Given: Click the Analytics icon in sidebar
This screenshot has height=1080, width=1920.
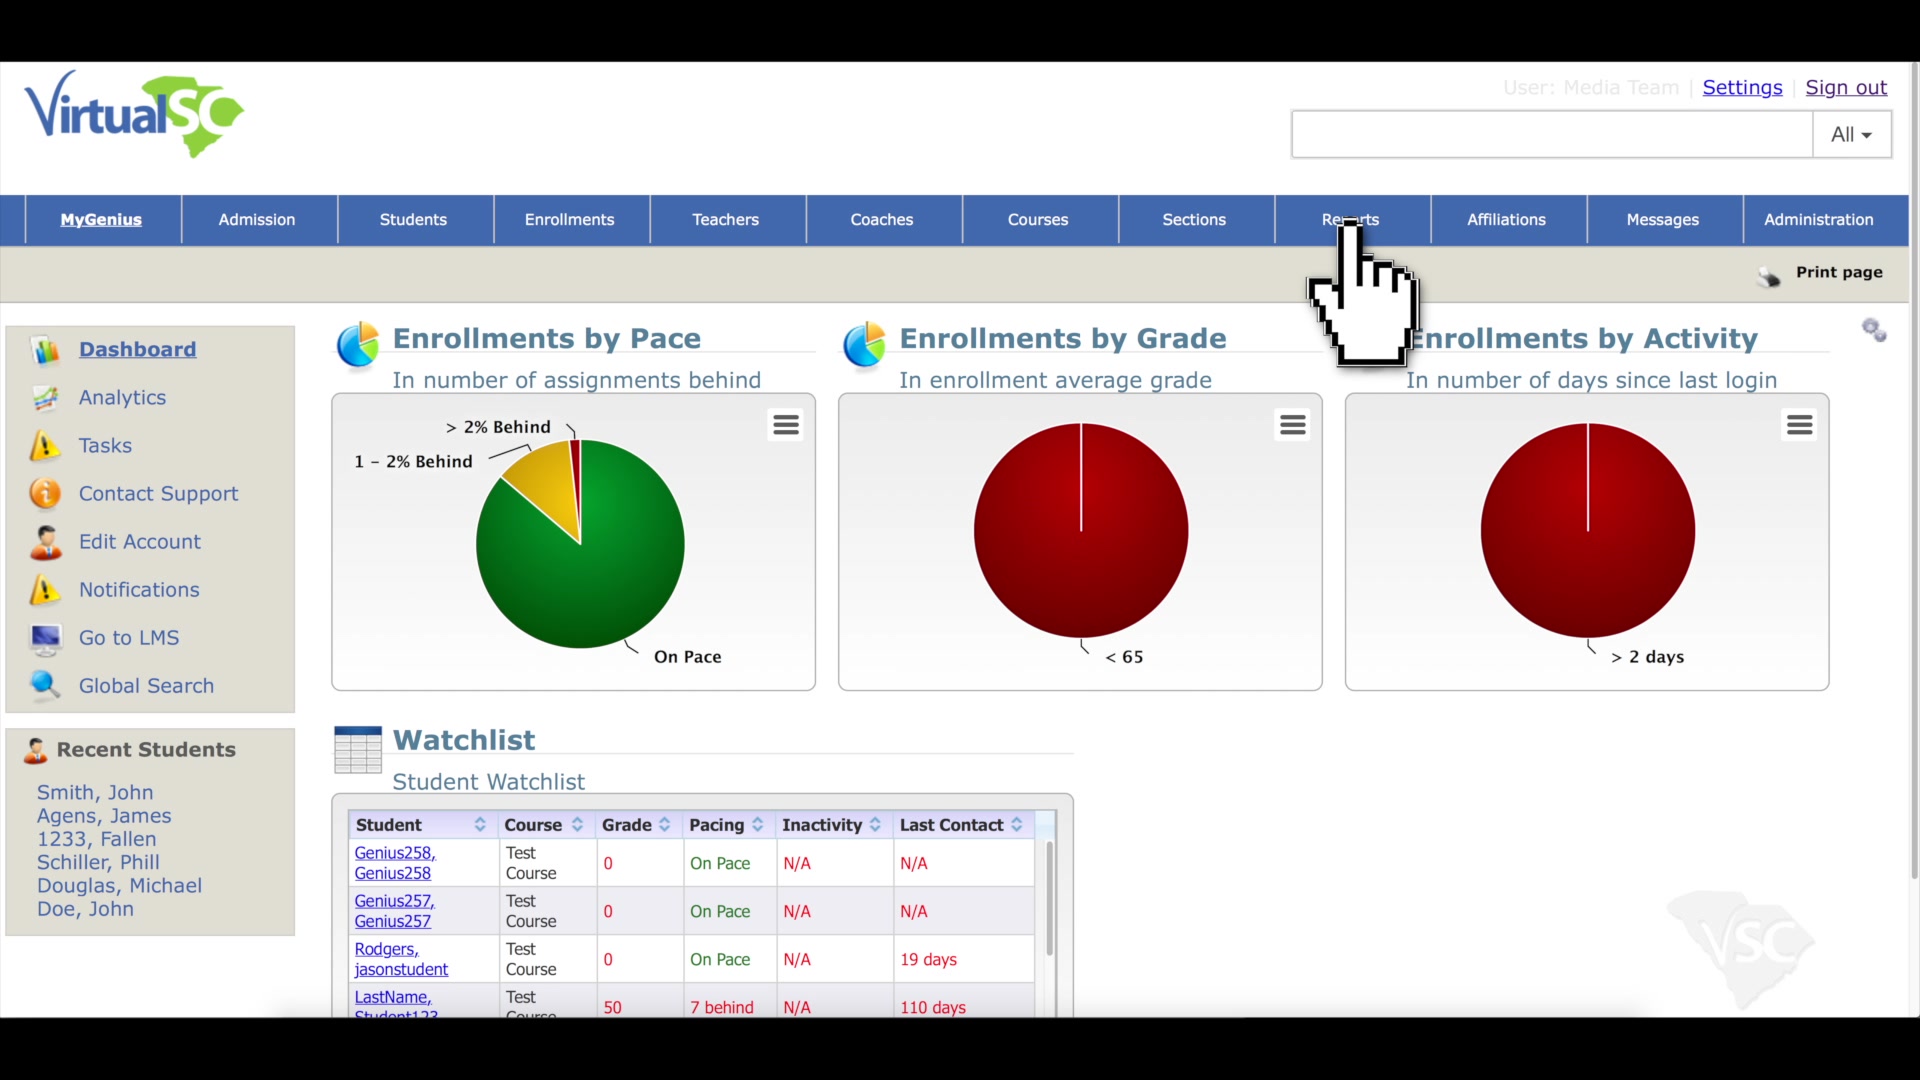Looking at the screenshot, I should pyautogui.click(x=45, y=398).
